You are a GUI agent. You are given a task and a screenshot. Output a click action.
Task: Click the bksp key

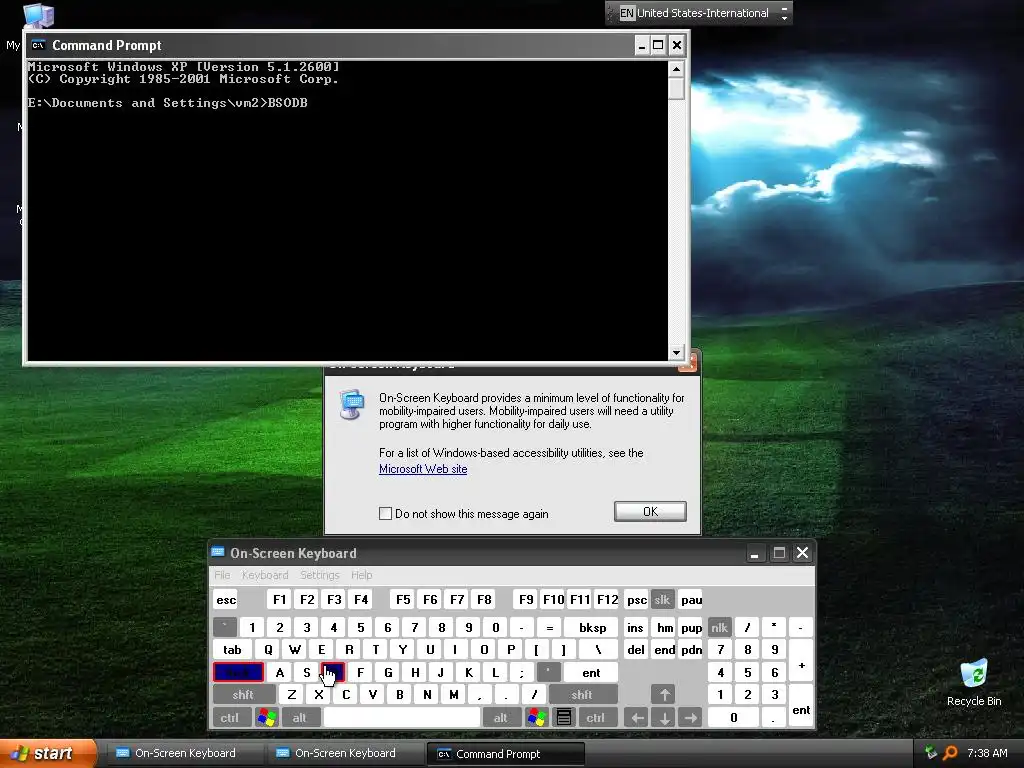coord(592,628)
